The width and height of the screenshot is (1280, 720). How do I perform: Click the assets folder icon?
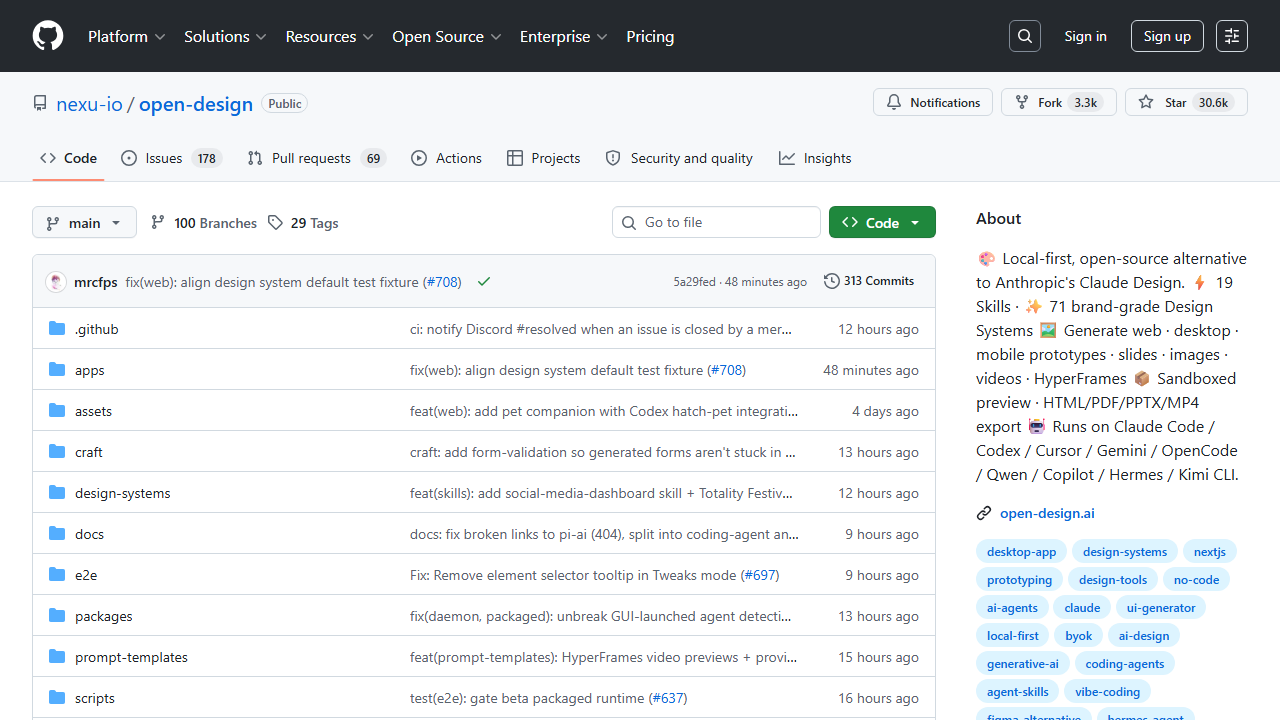(57, 411)
